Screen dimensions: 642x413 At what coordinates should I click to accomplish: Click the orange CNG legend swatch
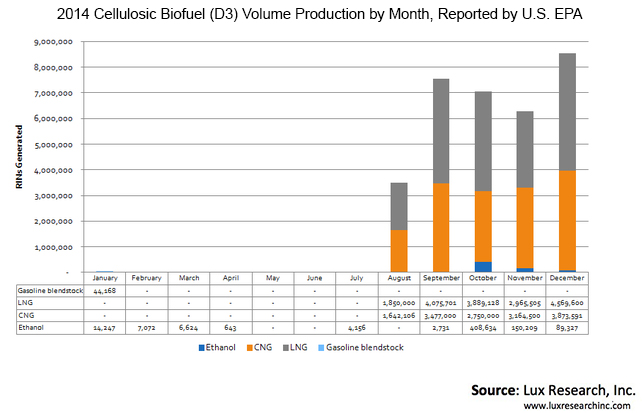[250, 348]
